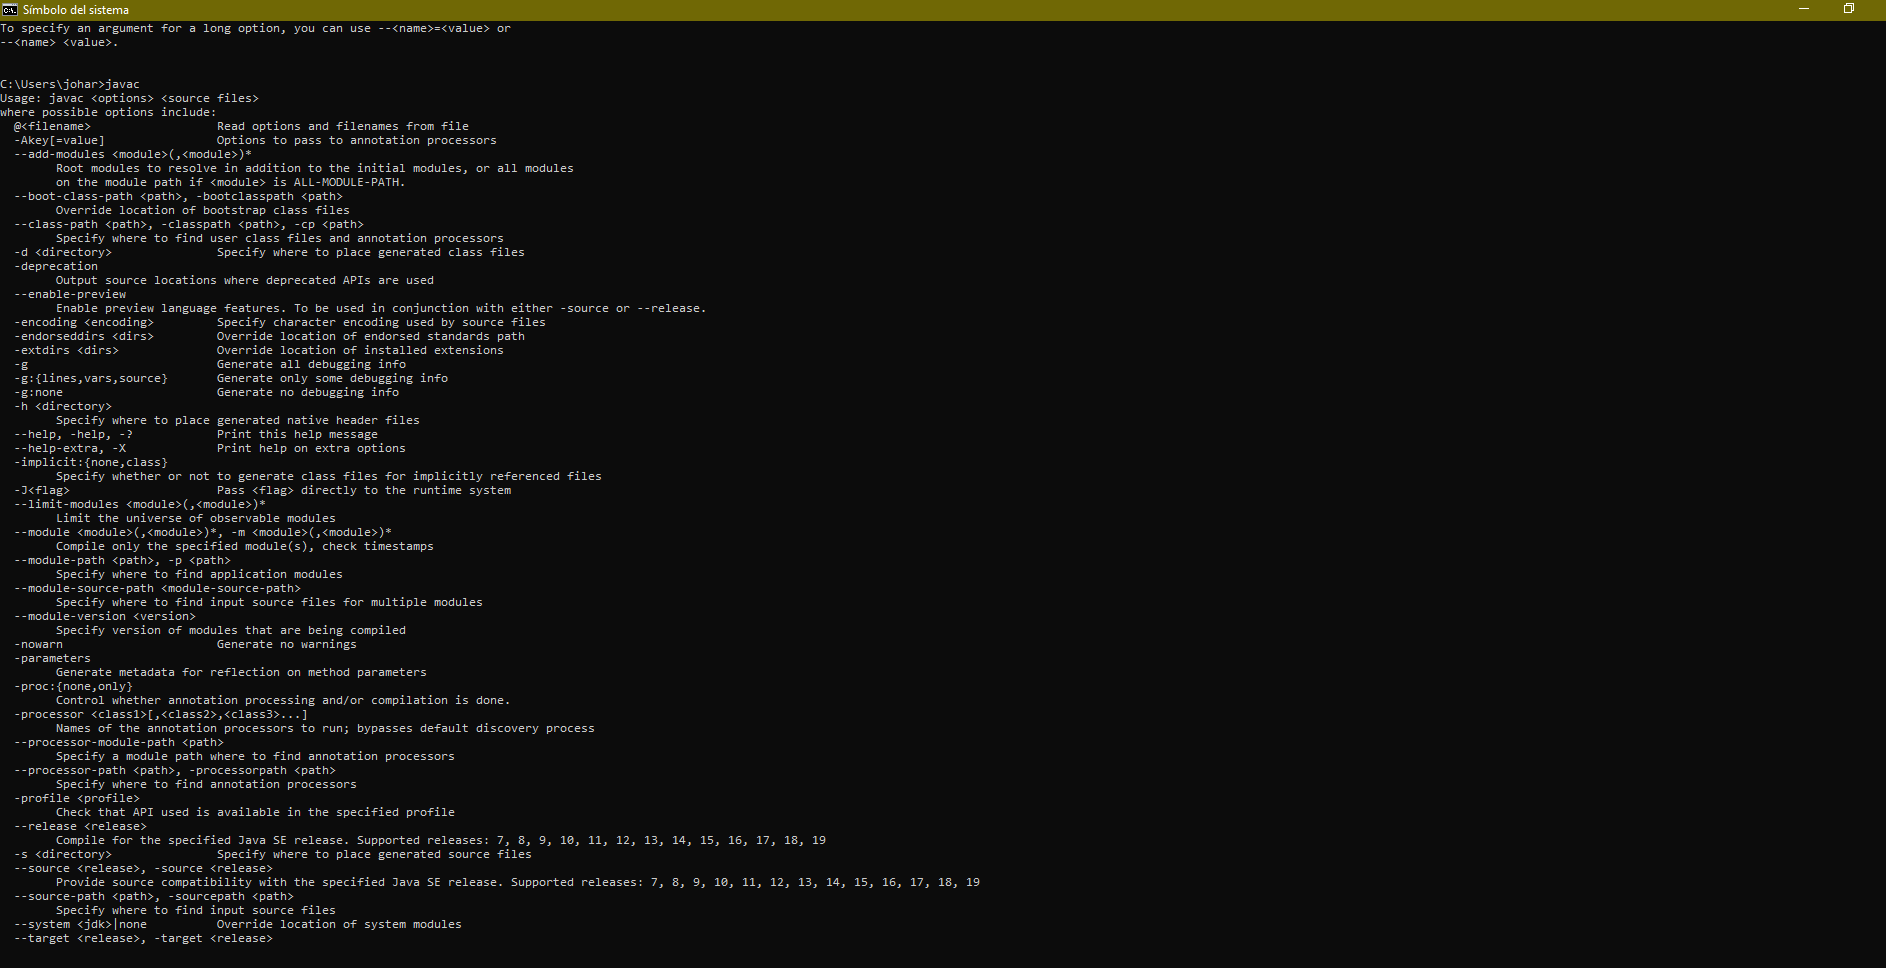This screenshot has width=1886, height=968.
Task: Click 'Compile for the specified Java SE release' line
Action: click(441, 840)
